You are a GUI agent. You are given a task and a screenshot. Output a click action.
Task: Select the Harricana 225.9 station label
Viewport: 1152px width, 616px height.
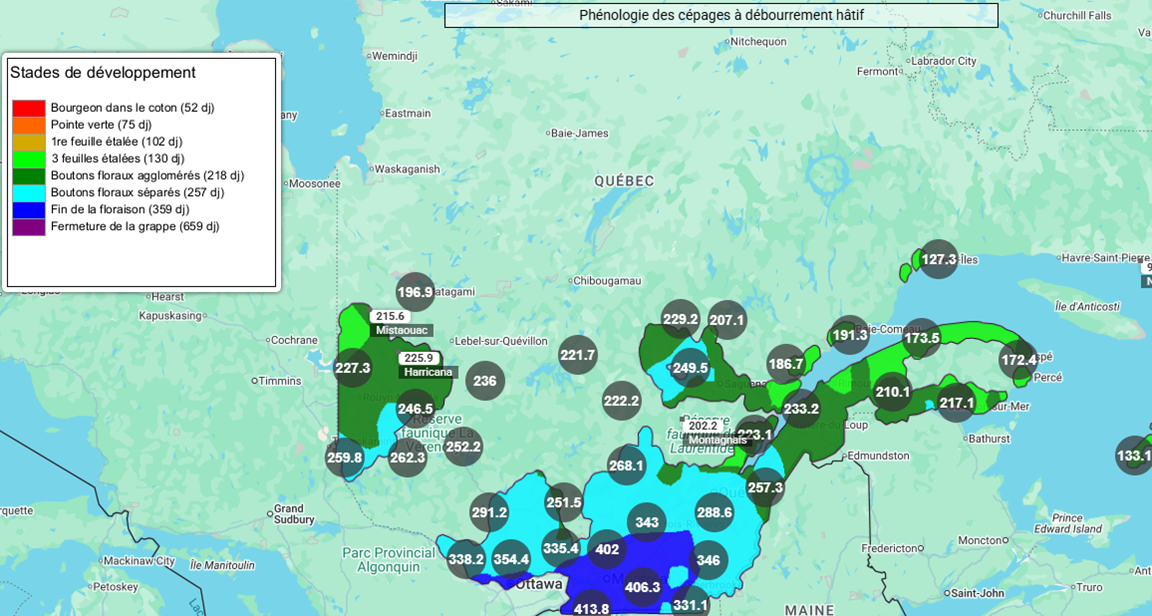tap(418, 365)
